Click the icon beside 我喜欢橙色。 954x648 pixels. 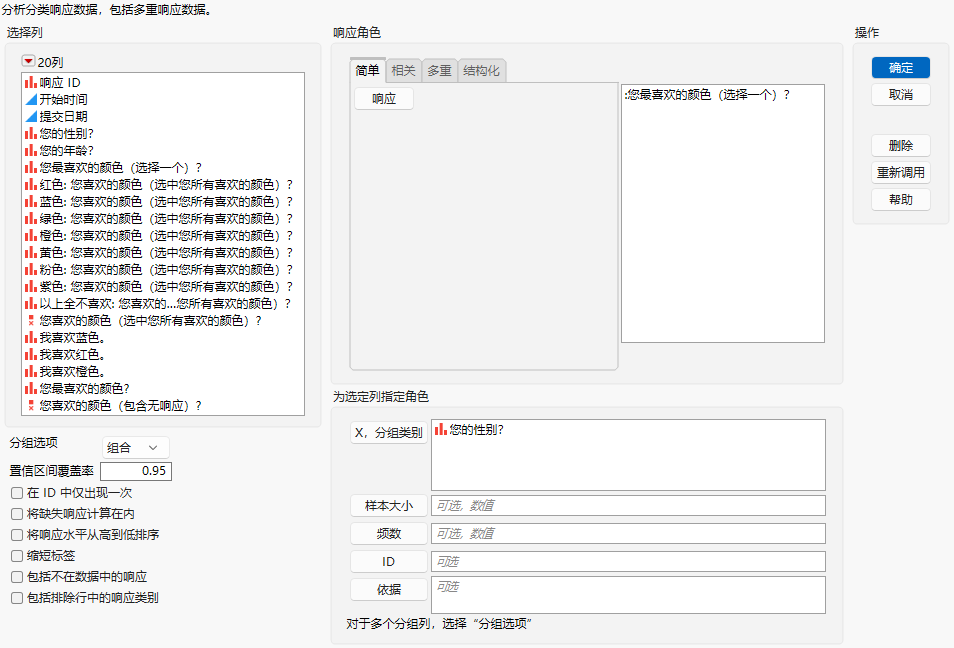tap(30, 372)
